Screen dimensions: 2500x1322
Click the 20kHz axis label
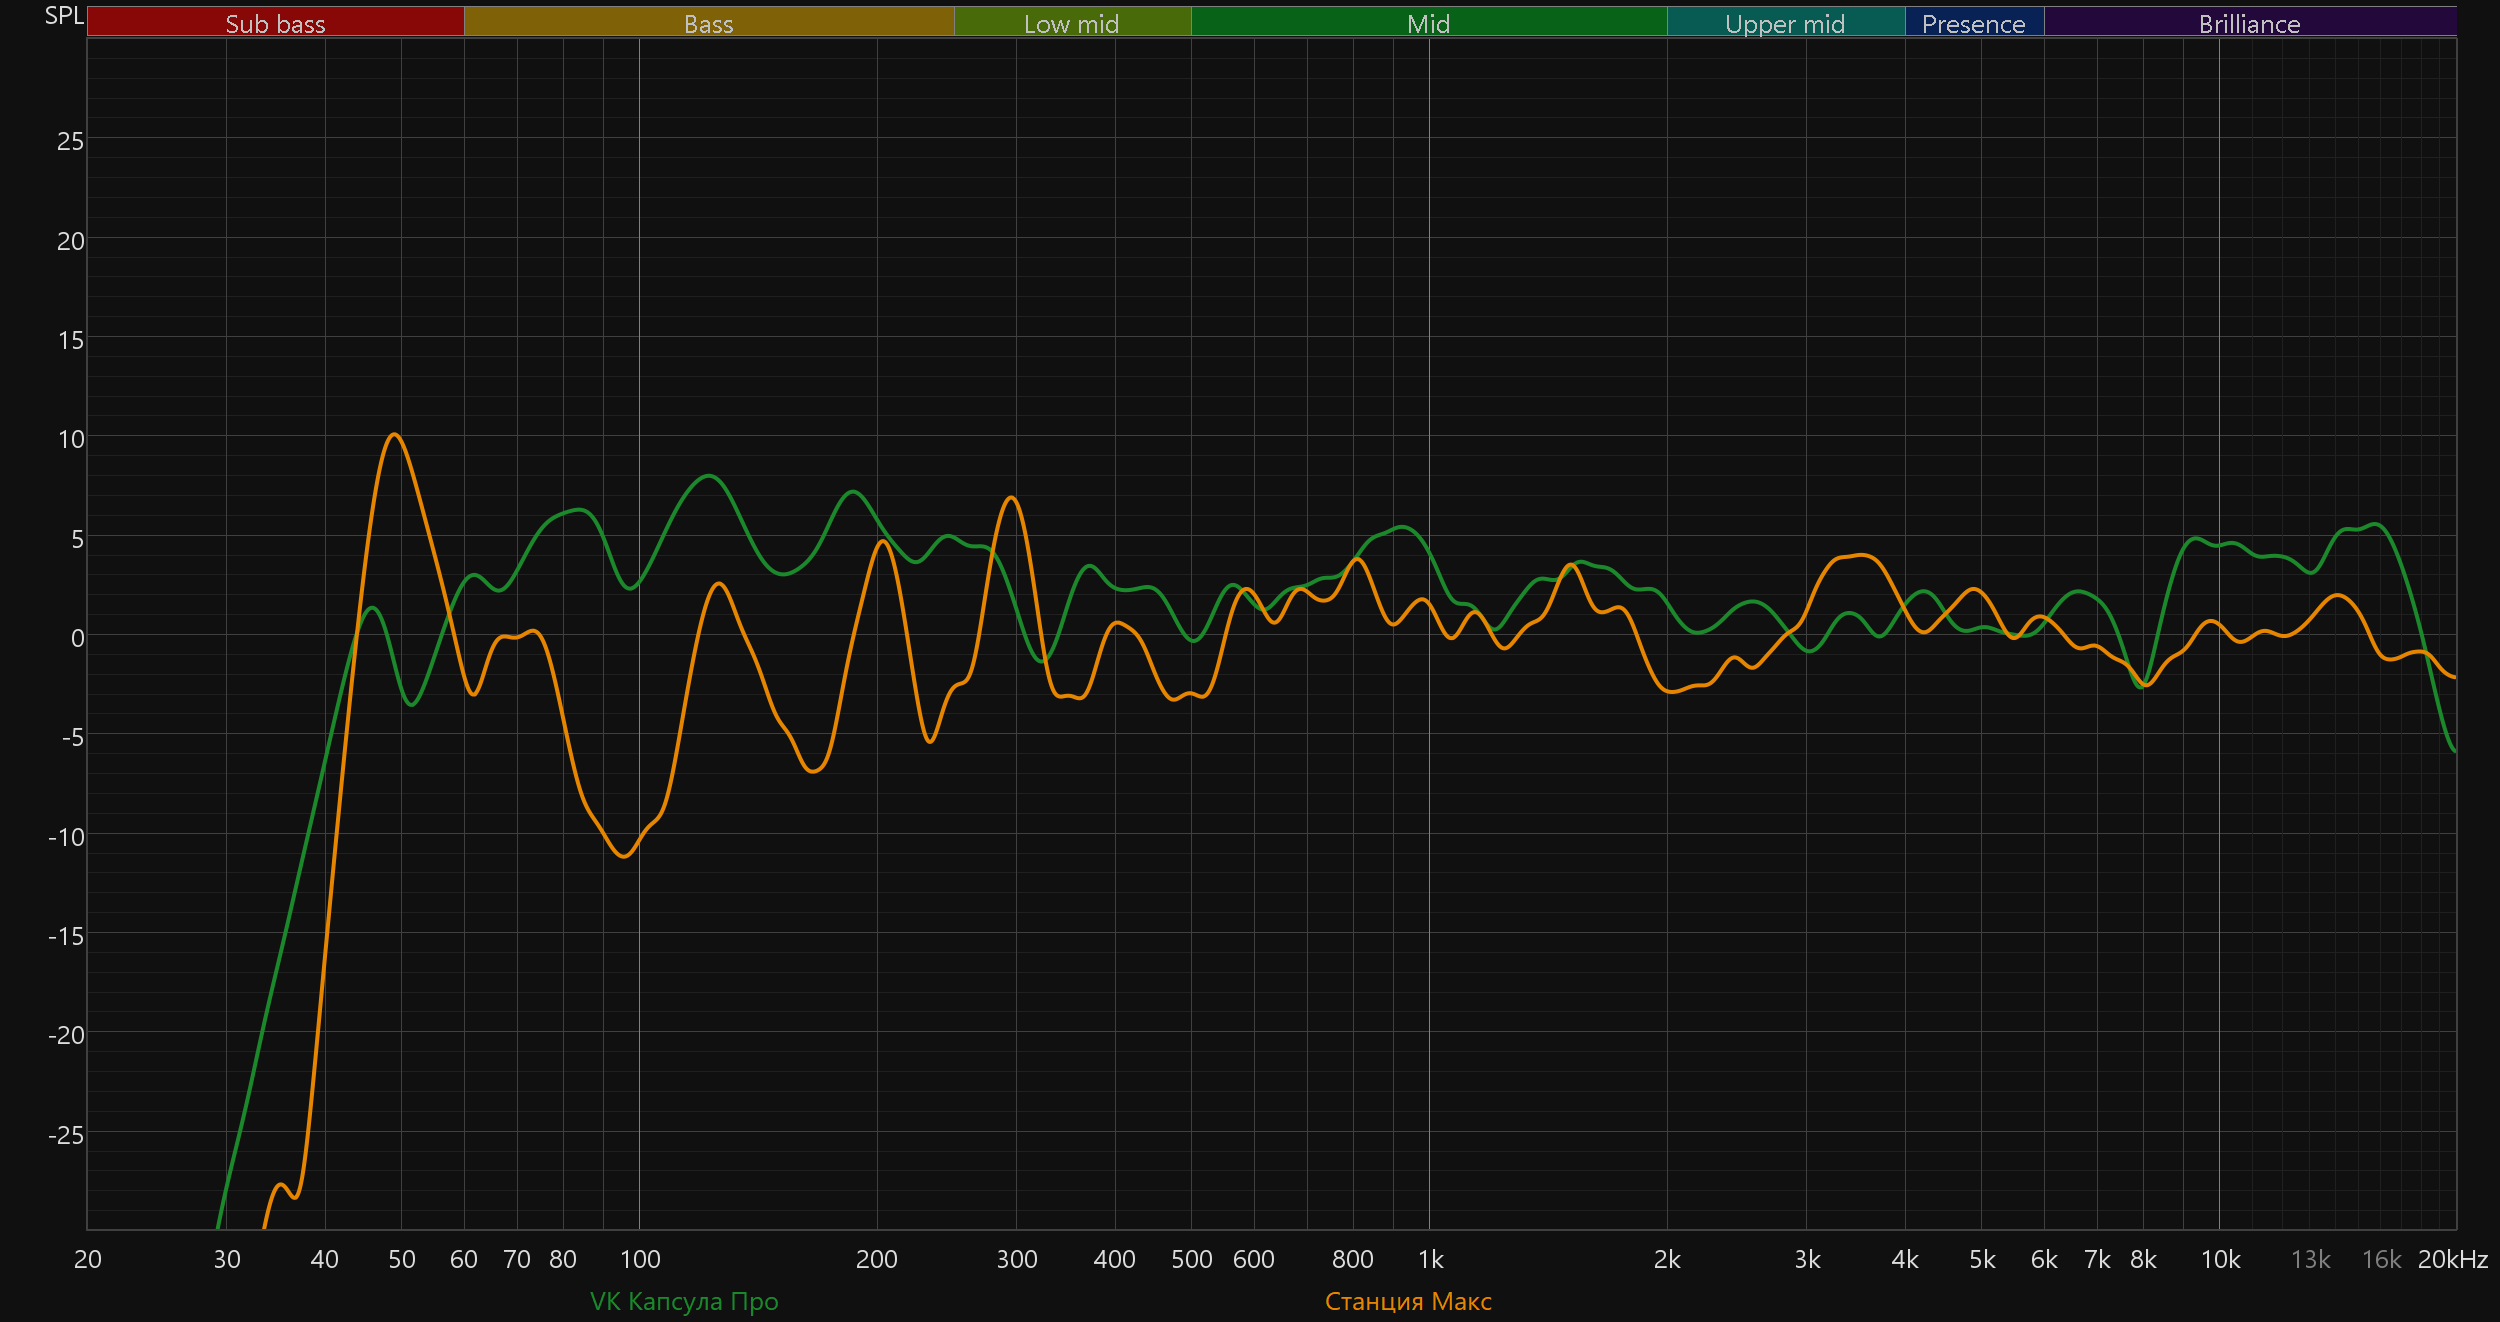coord(2452,1259)
